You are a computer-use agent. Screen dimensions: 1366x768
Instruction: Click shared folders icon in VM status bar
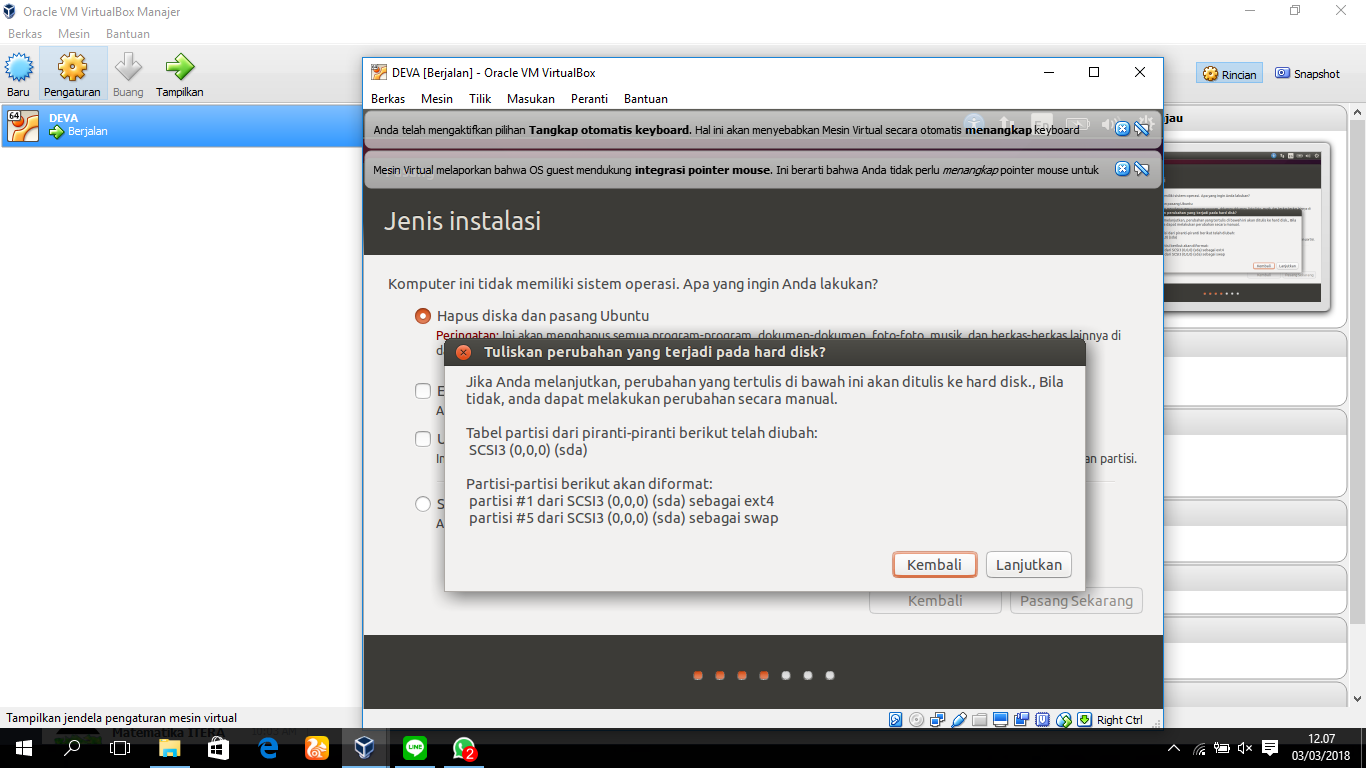click(980, 720)
